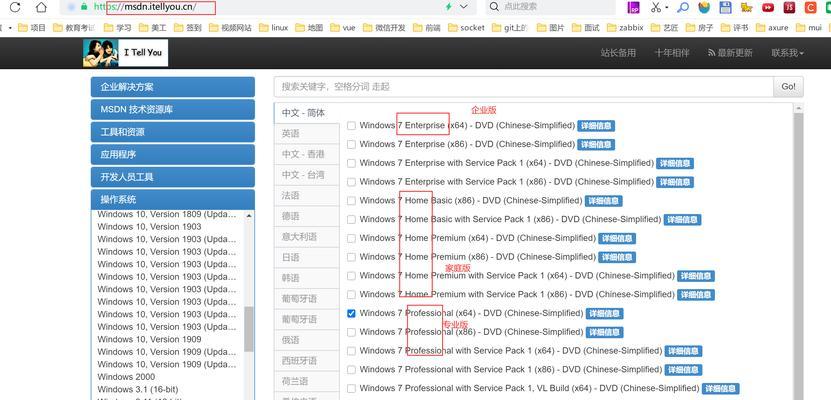Click the dark red JS extension icon

[x=790, y=7]
